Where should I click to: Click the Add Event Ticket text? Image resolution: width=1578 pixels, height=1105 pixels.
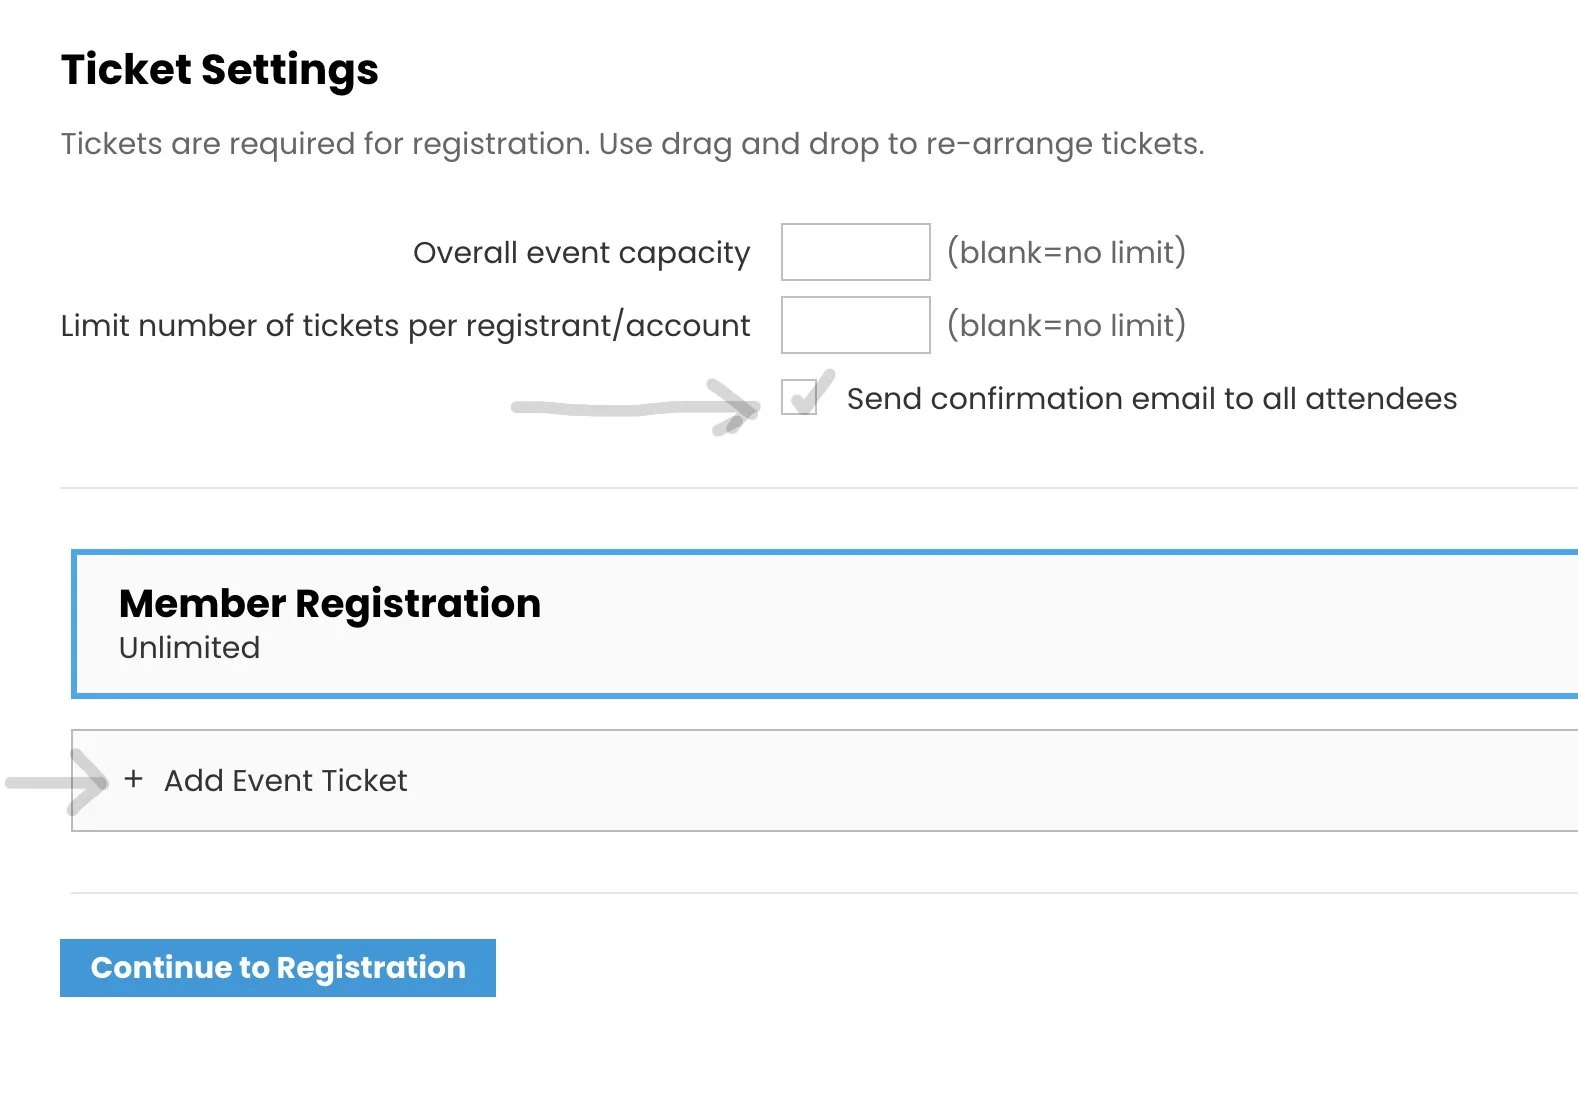(286, 781)
